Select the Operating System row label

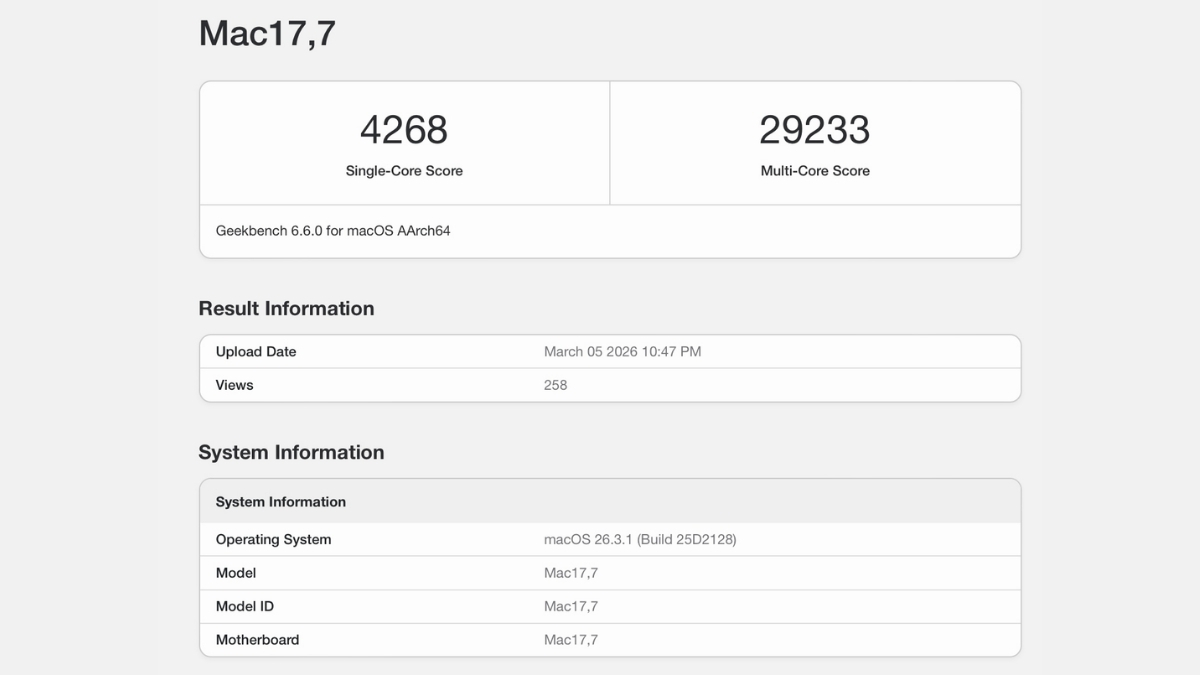pos(273,540)
